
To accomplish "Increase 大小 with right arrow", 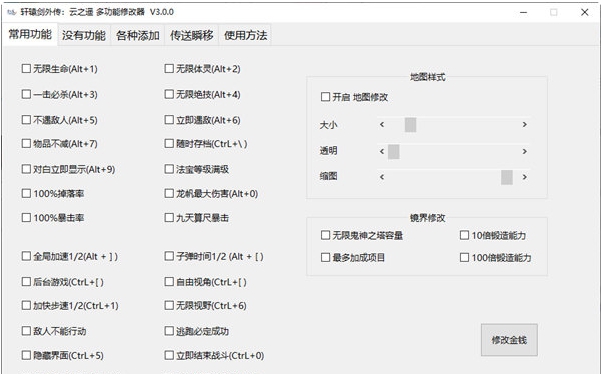I will pyautogui.click(x=524, y=124).
